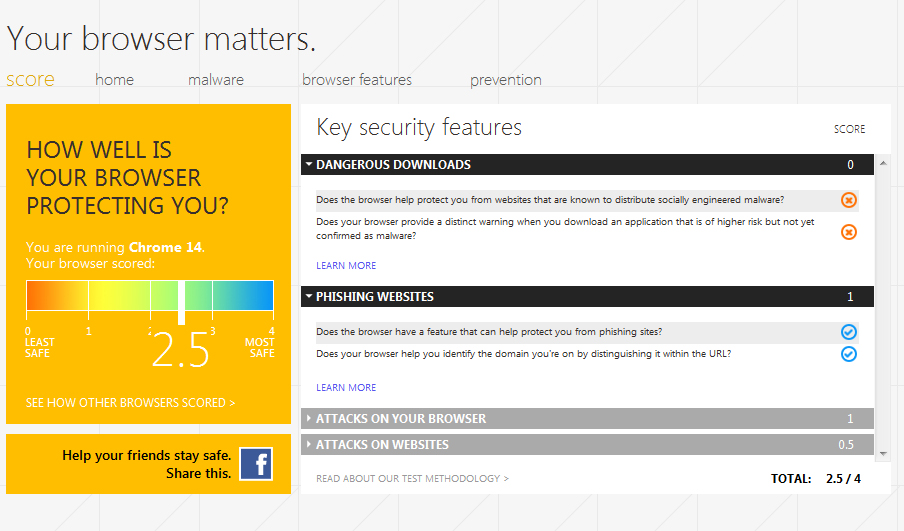Select the score tab
The image size is (904, 531).
click(x=30, y=79)
